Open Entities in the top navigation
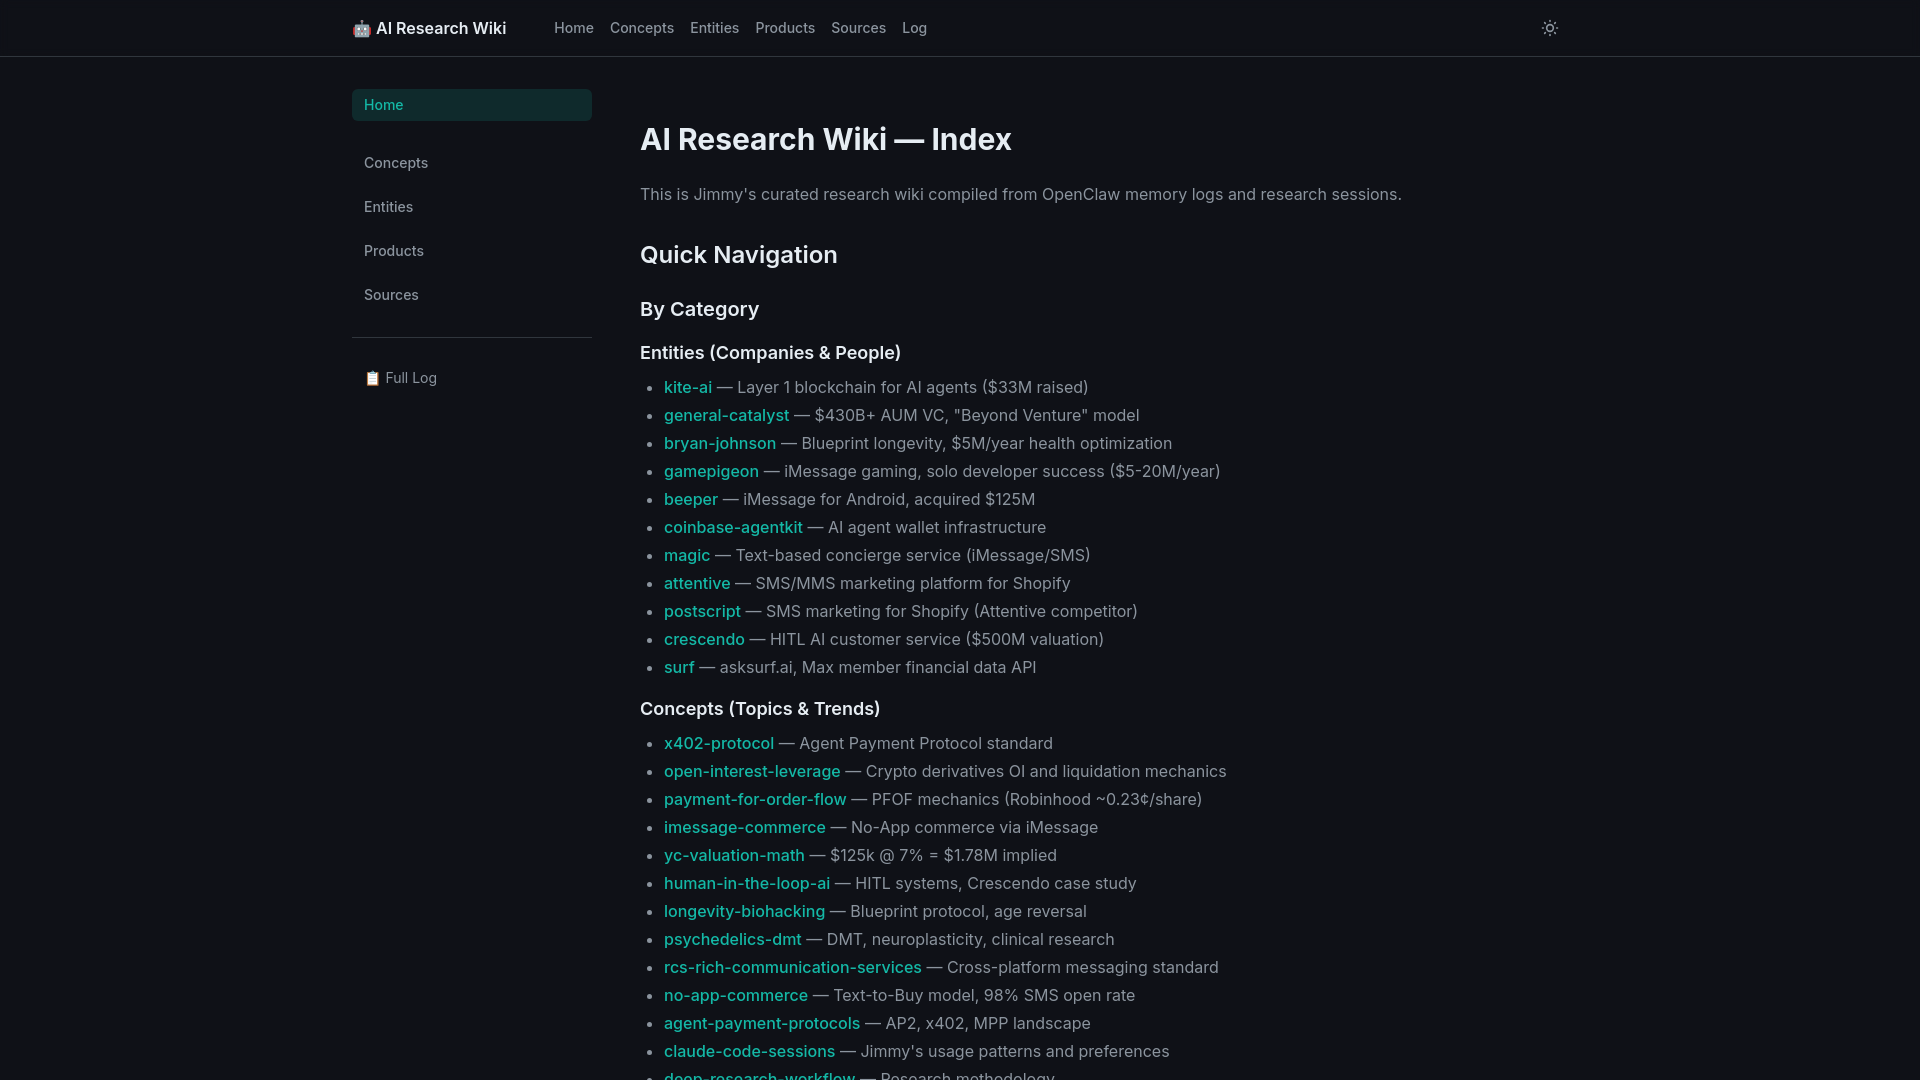1920x1080 pixels. point(714,28)
